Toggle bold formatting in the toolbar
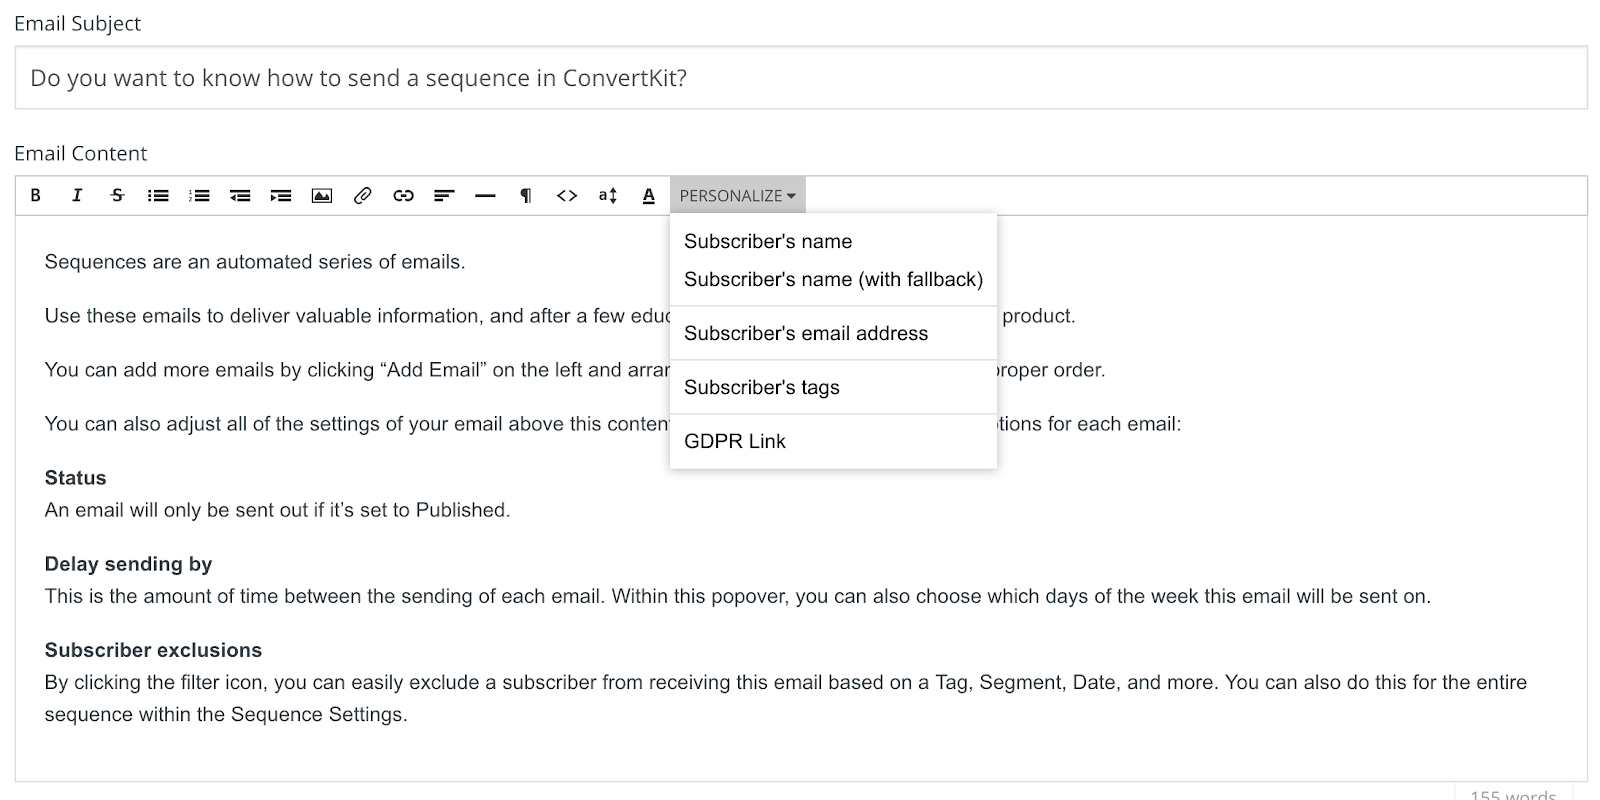Viewport: 1600px width, 800px height. point(36,196)
